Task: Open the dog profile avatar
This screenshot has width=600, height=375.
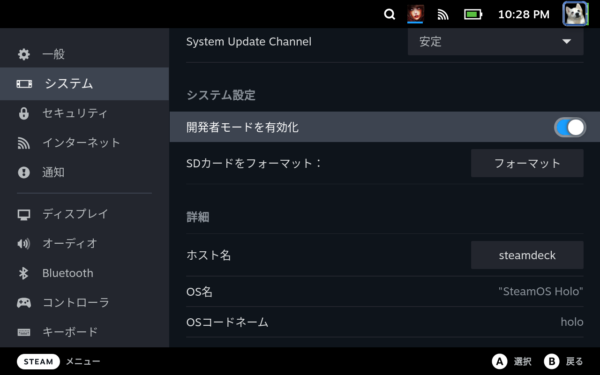Action: (575, 14)
